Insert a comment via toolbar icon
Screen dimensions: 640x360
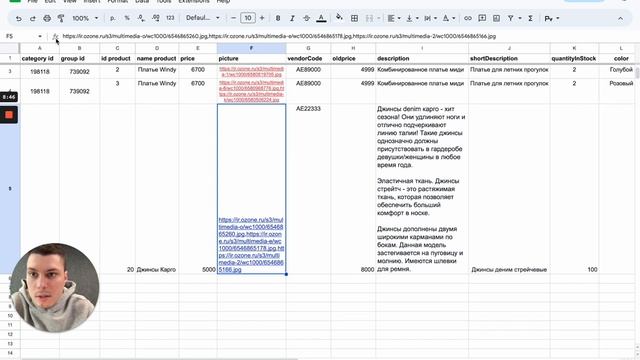tap(482, 18)
